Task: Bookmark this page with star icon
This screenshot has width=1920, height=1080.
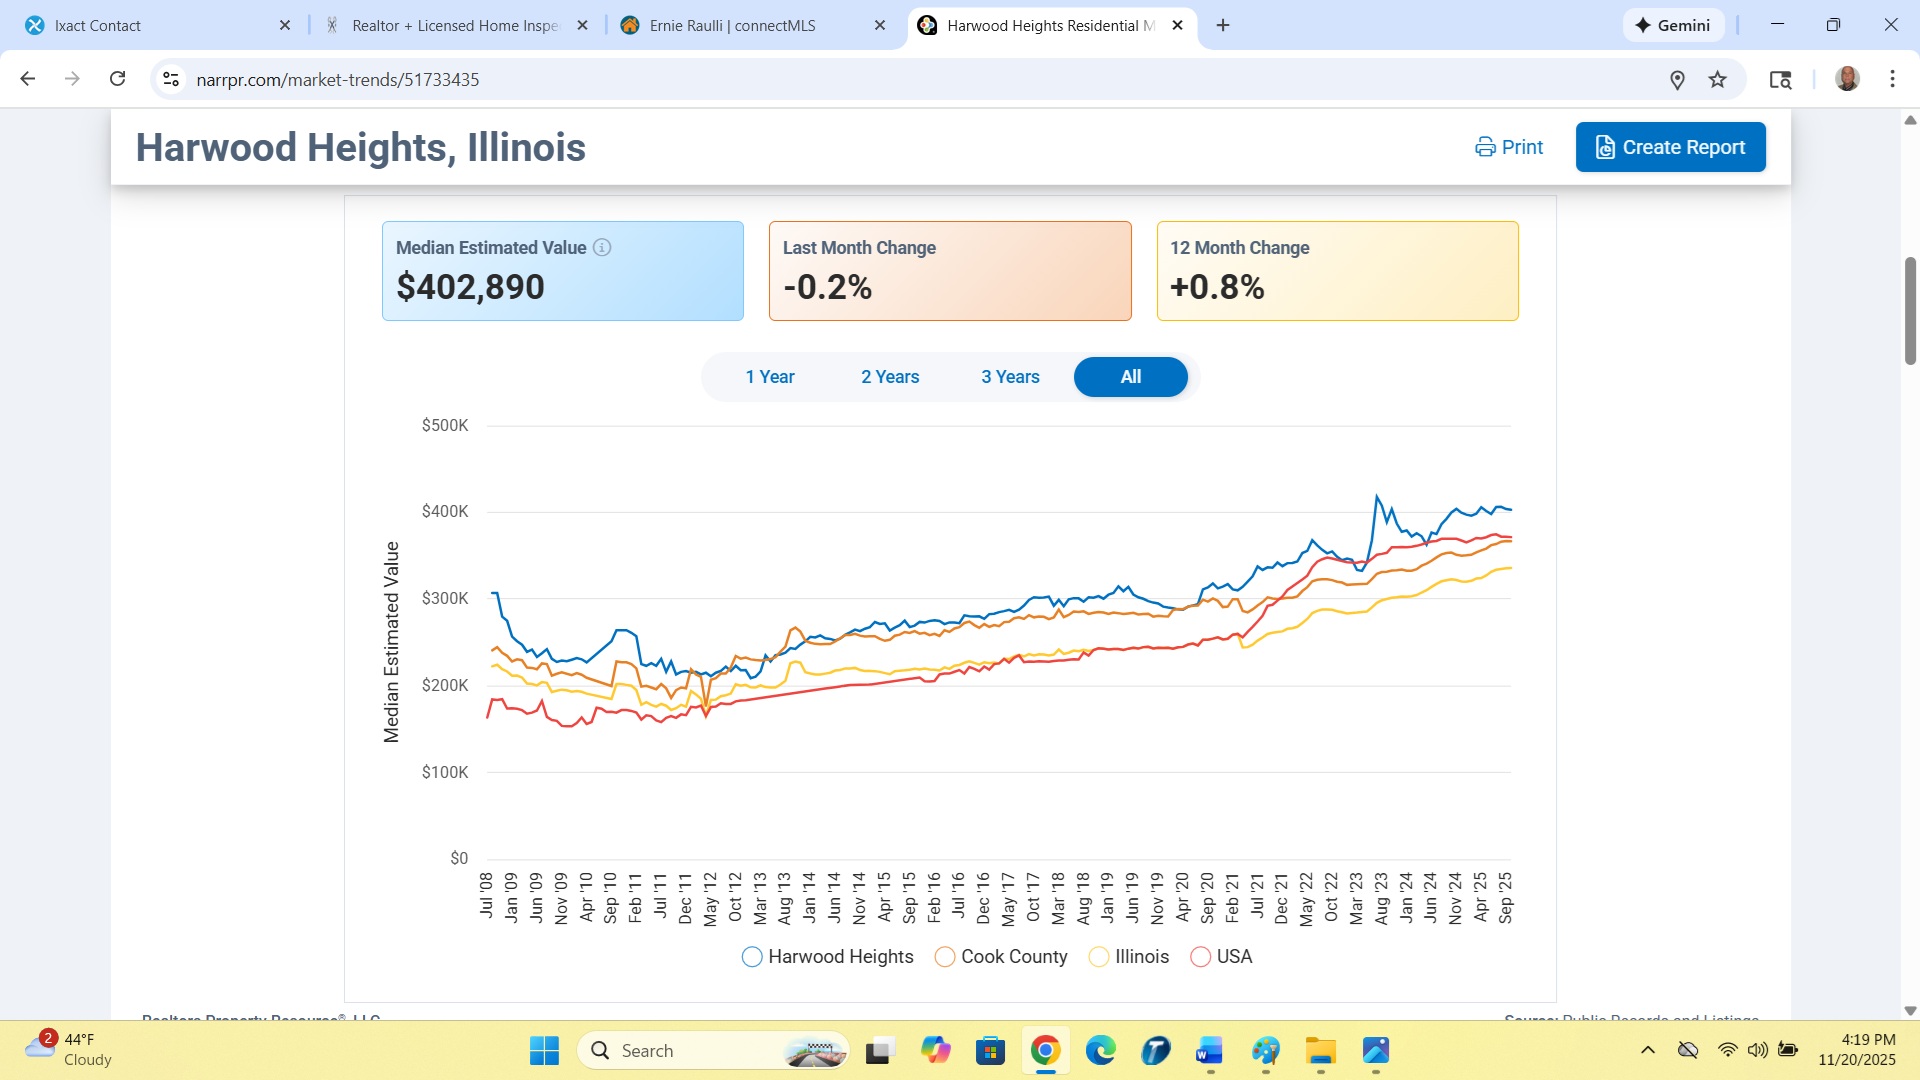Action: click(1718, 80)
